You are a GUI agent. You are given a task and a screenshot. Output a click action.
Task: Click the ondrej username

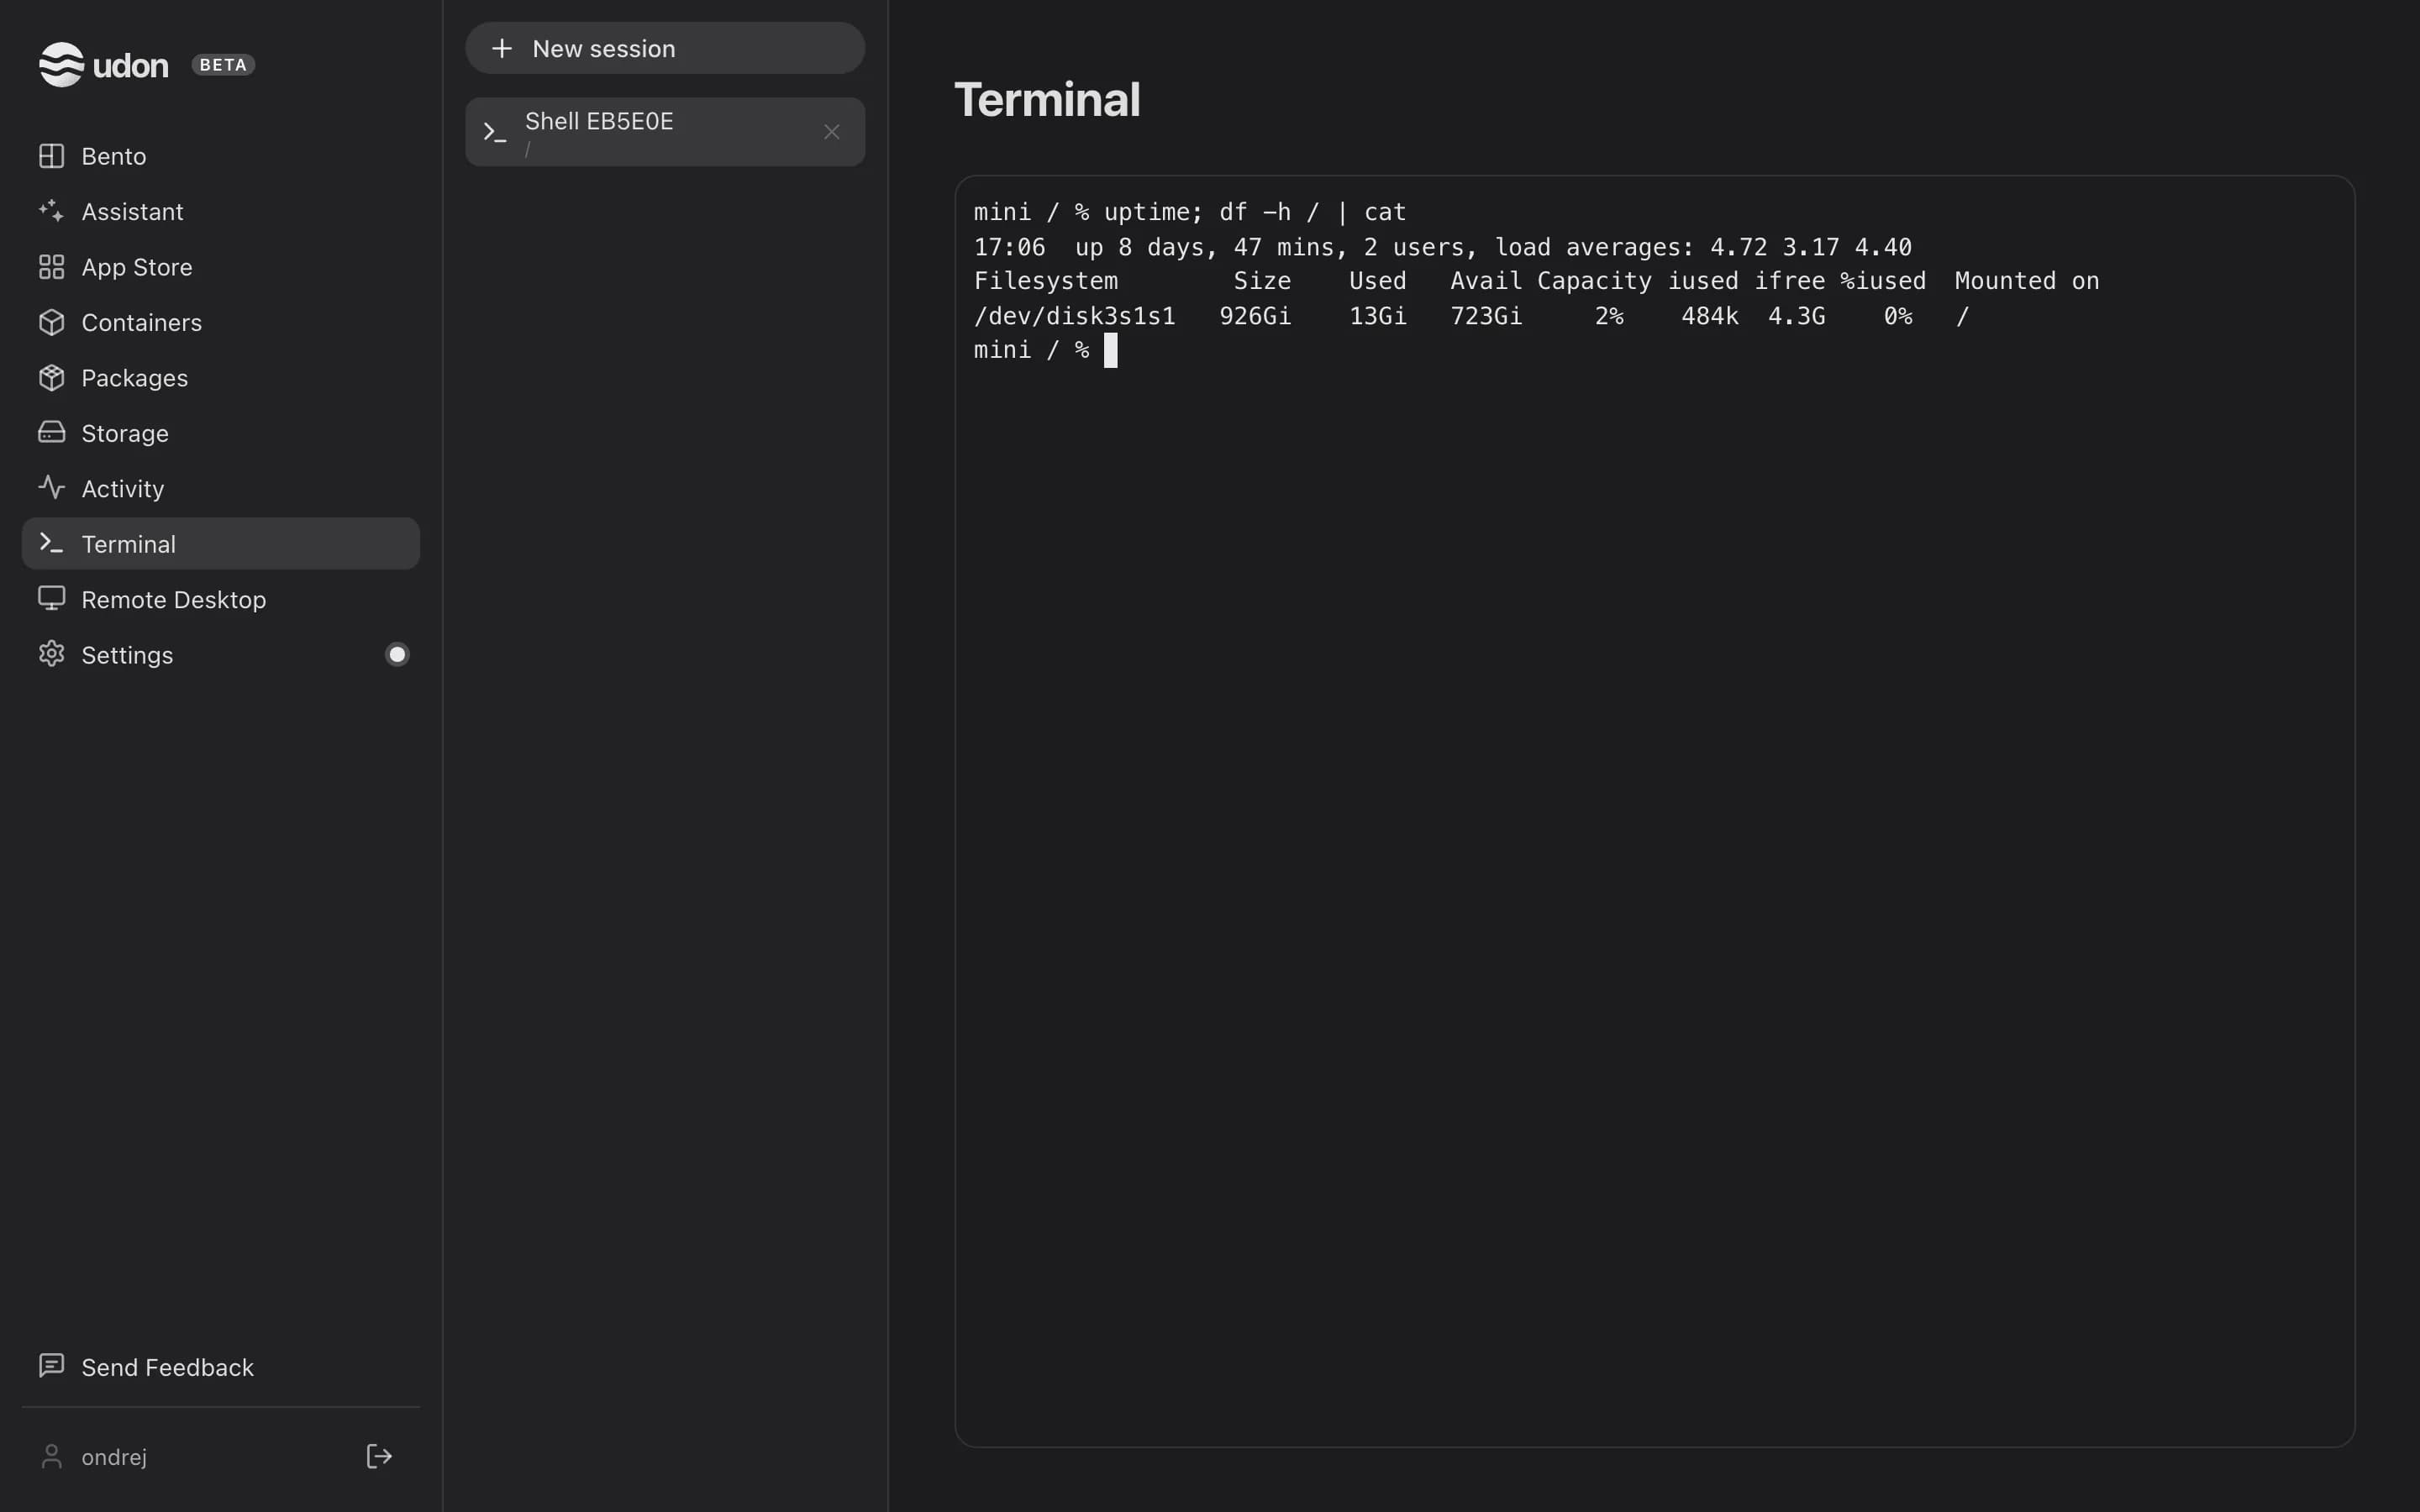[x=114, y=1457]
